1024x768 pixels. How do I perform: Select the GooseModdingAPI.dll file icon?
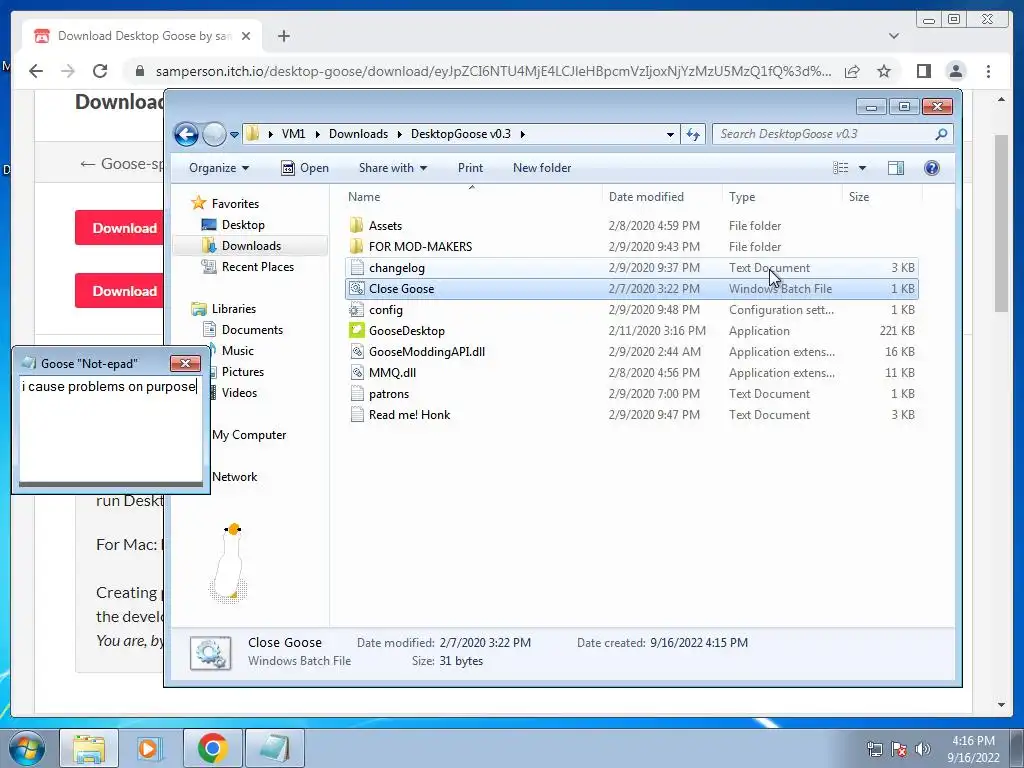(x=357, y=351)
